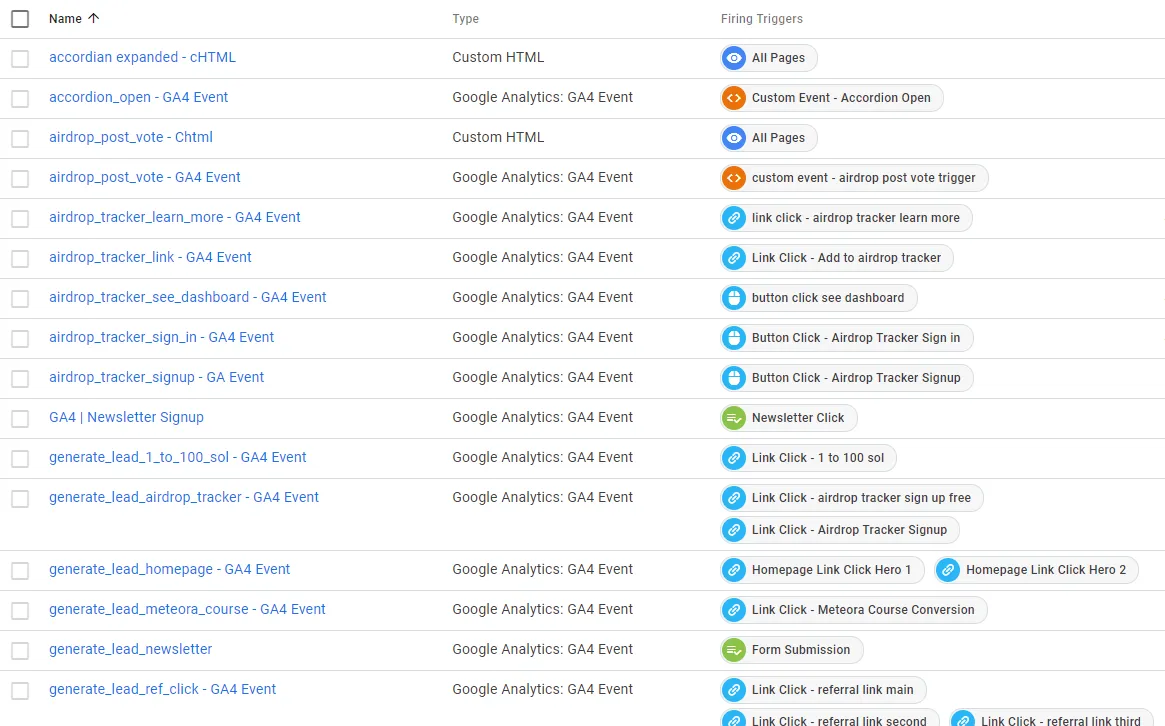1165x726 pixels.
Task: Select the checkbox for GA4 | Newsletter Signup
Action: click(x=20, y=418)
